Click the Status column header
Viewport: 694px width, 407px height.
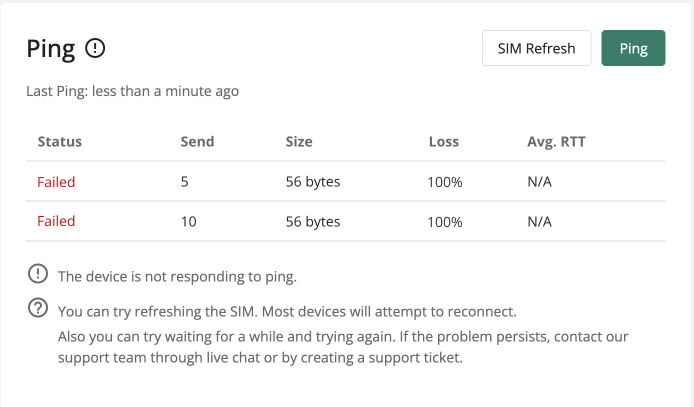click(x=59, y=141)
